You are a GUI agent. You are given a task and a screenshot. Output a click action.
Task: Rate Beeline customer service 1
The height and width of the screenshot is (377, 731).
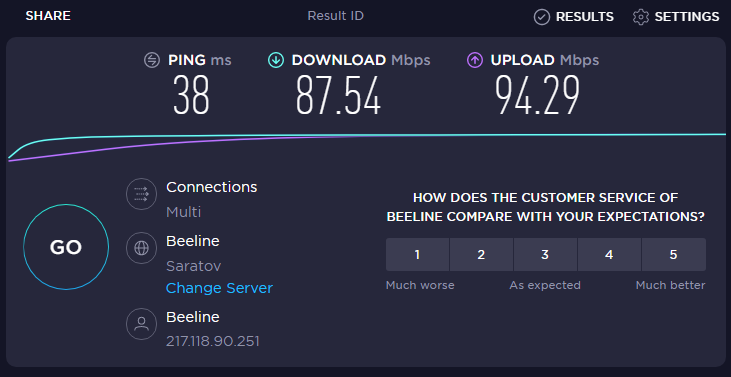pyautogui.click(x=417, y=254)
